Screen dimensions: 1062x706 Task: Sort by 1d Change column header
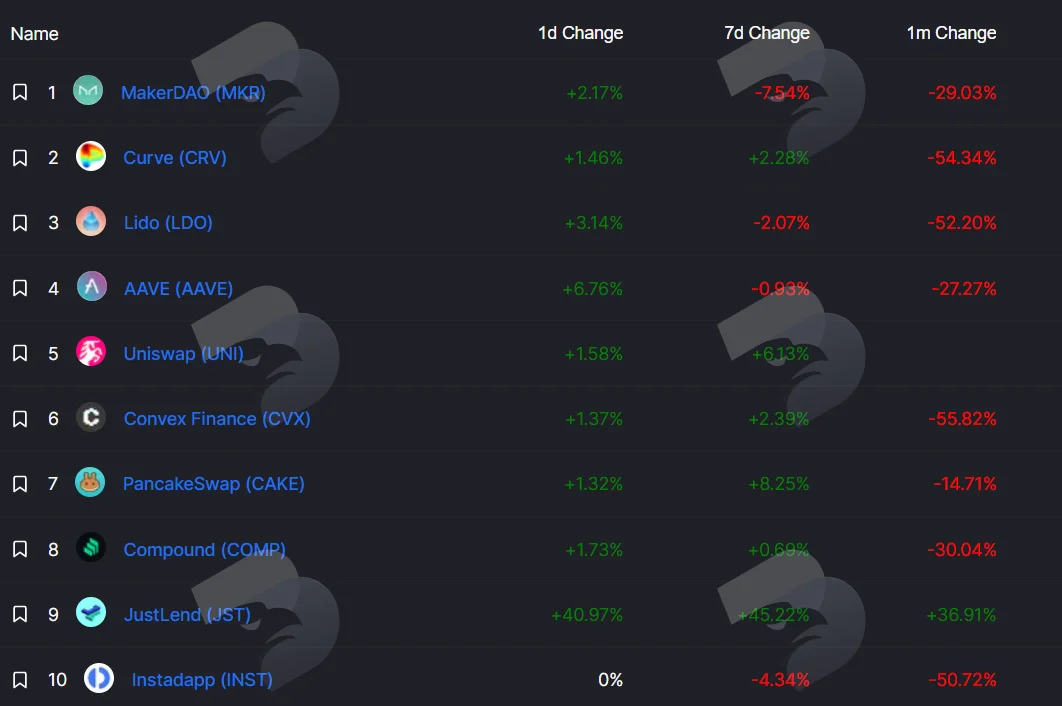point(580,33)
